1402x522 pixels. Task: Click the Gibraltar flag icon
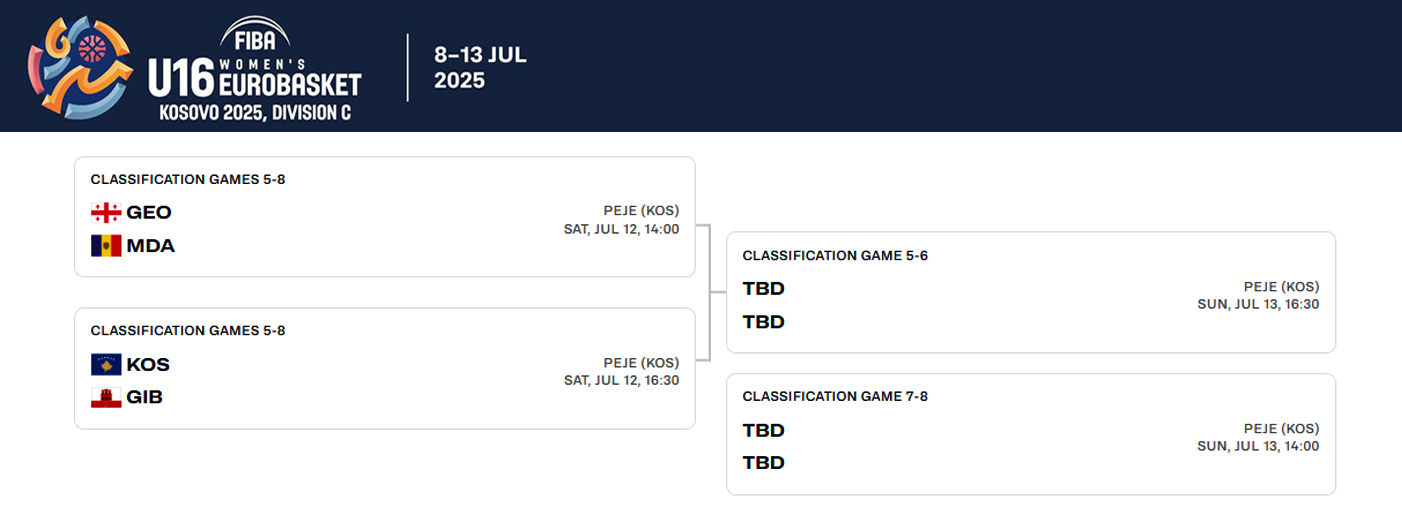pyautogui.click(x=106, y=397)
